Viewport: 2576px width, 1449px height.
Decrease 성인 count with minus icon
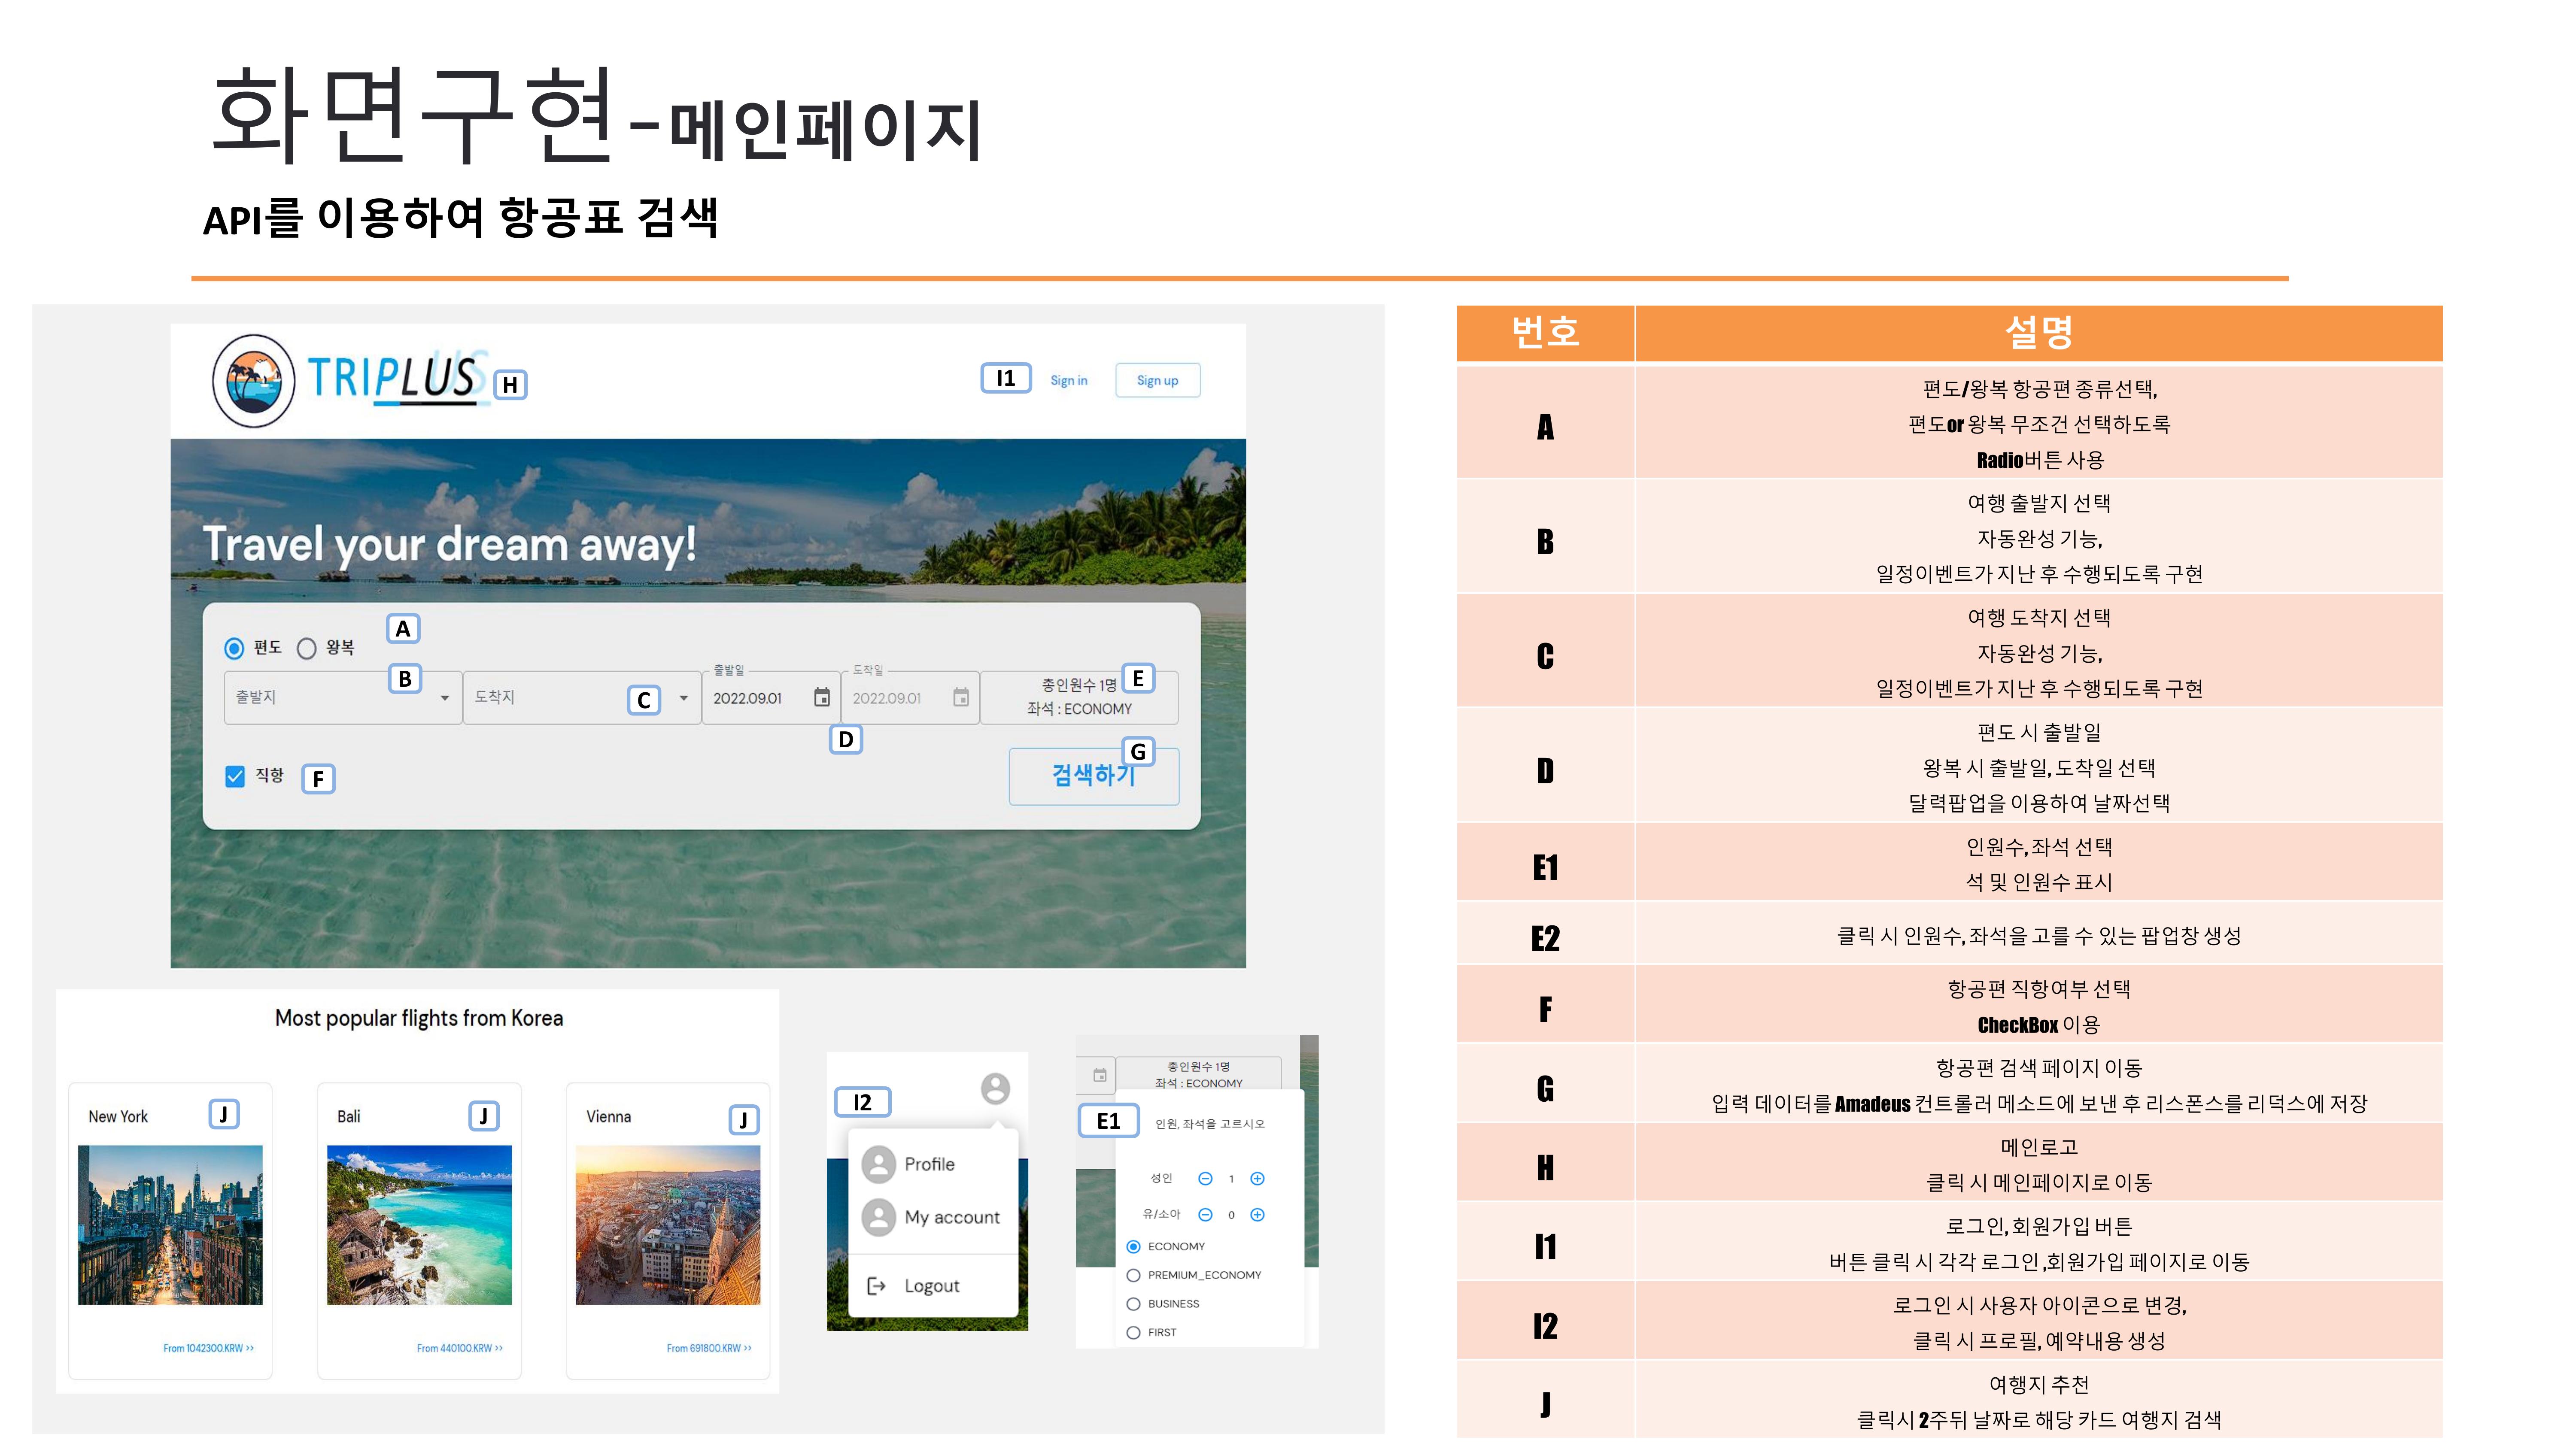1205,1178
